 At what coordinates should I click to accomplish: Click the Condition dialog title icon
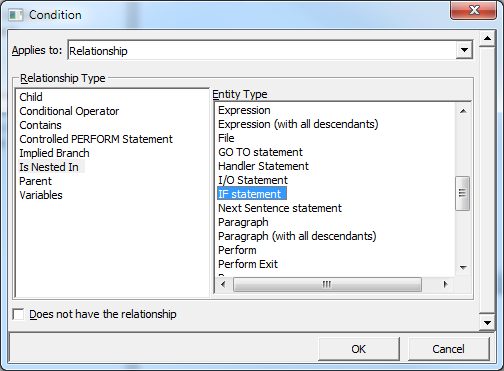(x=16, y=15)
